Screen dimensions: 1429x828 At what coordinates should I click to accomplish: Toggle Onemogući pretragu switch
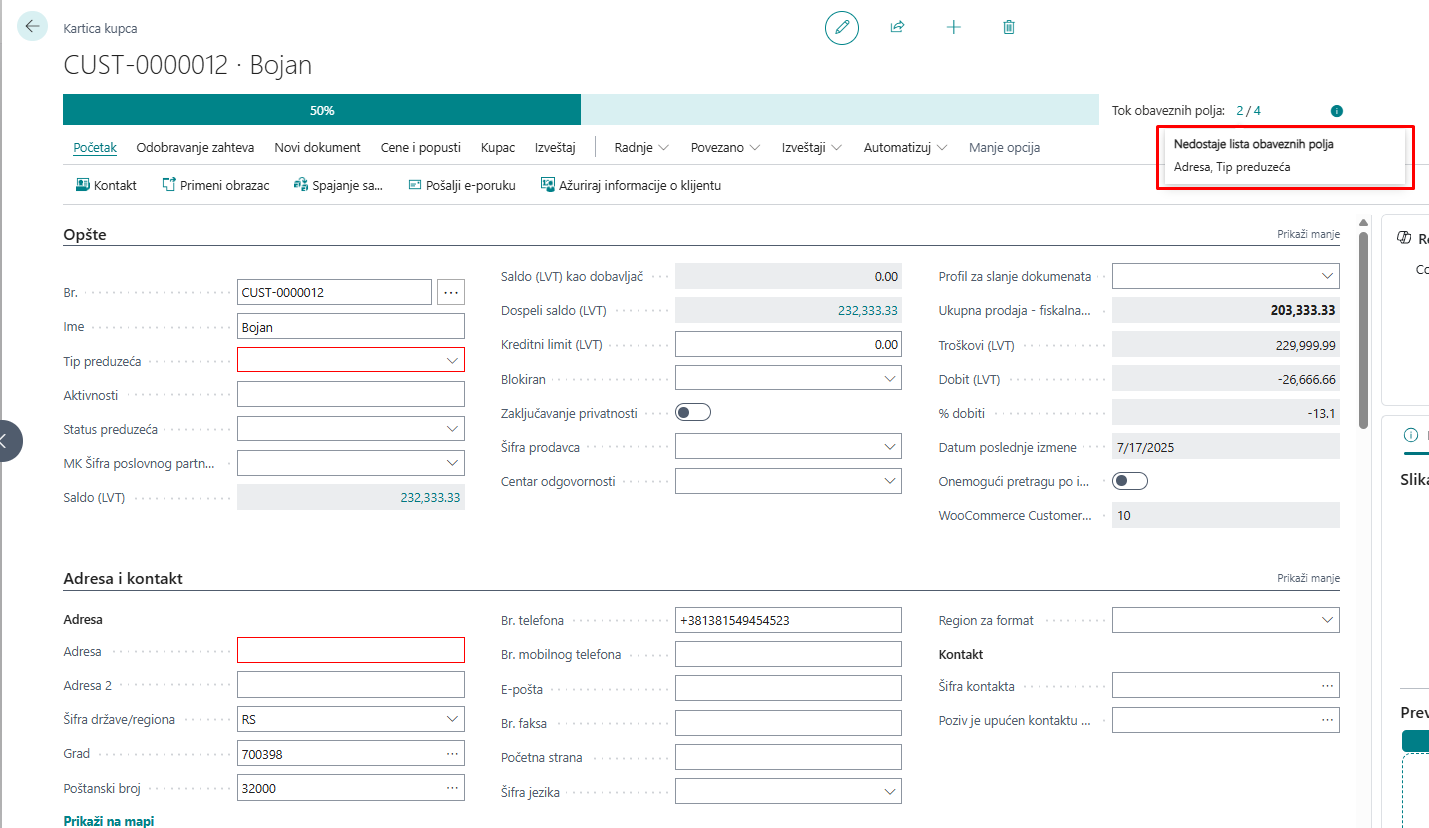1130,481
